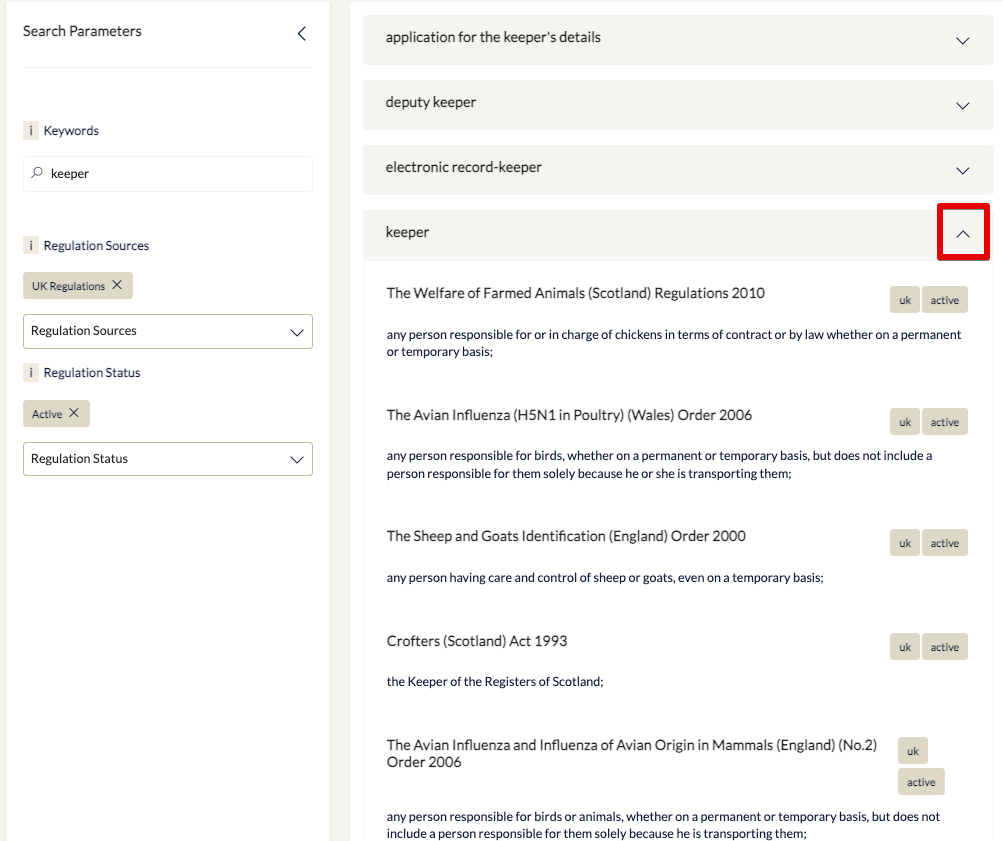Expand the deputy keeper entry
1003x841 pixels.
[962, 106]
